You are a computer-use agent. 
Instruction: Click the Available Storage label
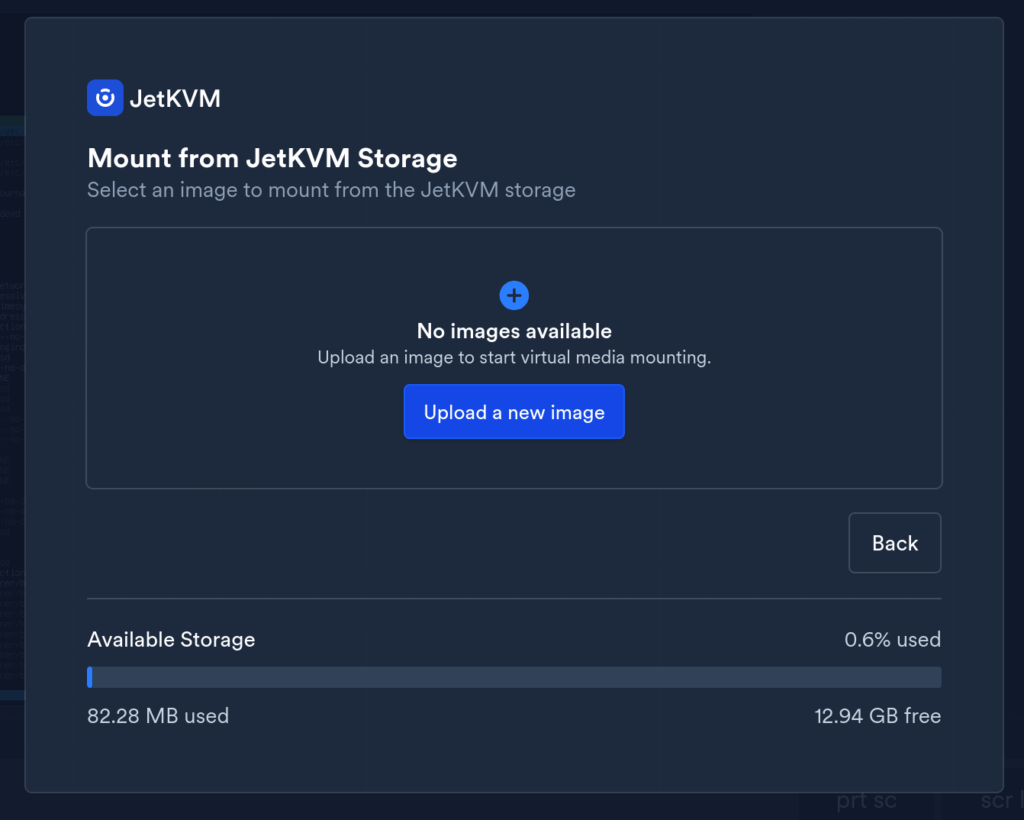[171, 640]
